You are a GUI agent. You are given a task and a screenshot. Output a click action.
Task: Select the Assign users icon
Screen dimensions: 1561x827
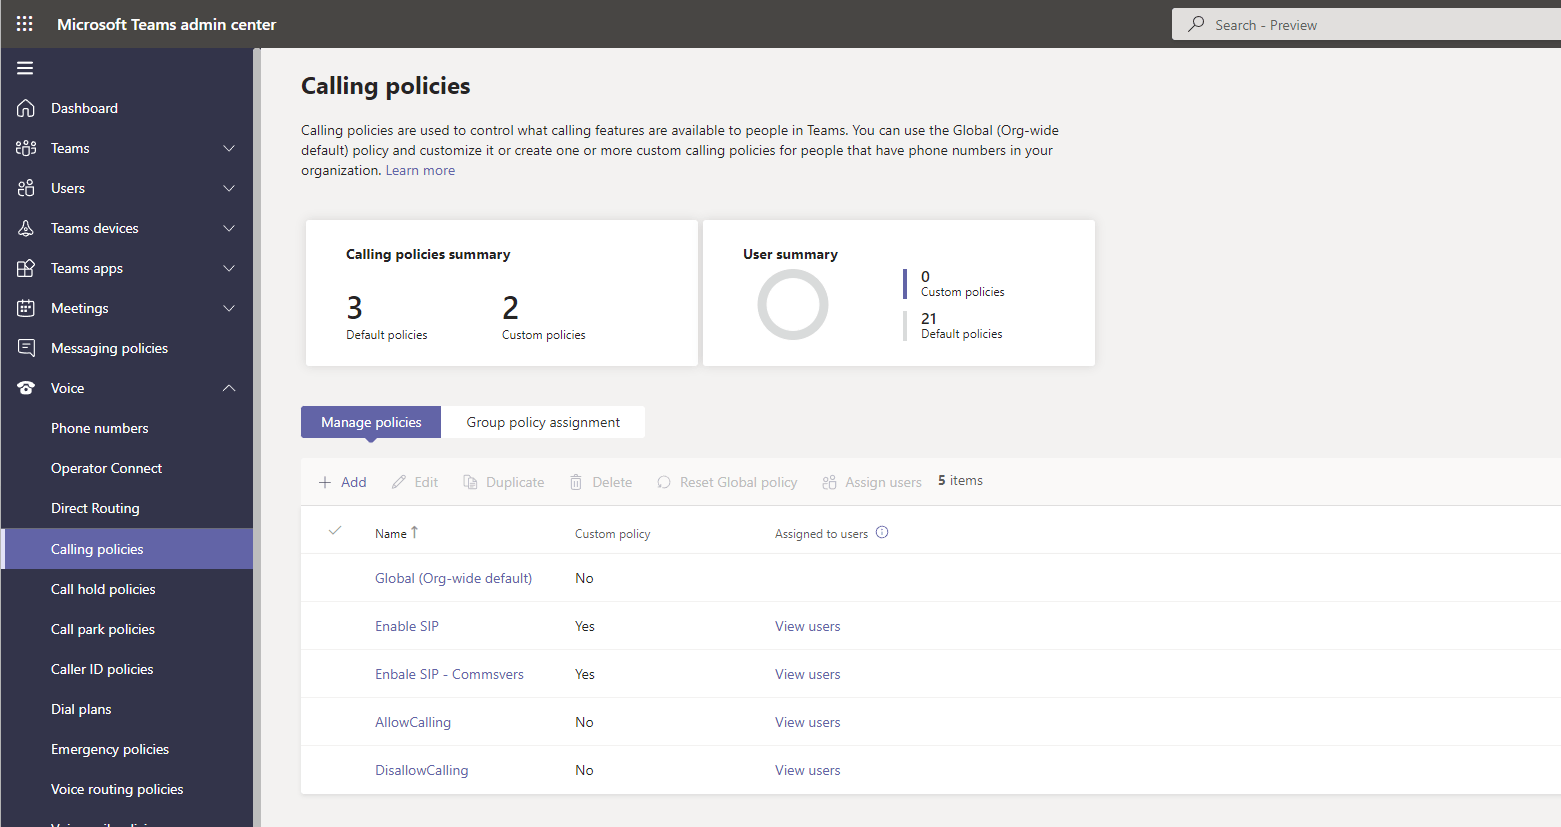[829, 481]
